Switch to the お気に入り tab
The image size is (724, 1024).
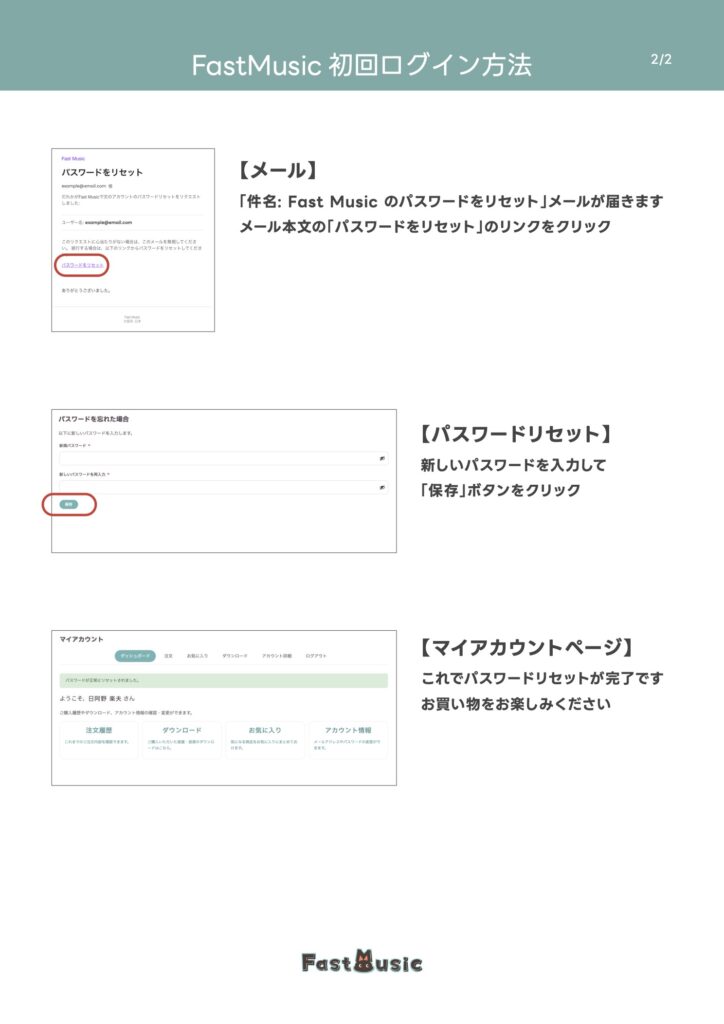click(x=197, y=656)
